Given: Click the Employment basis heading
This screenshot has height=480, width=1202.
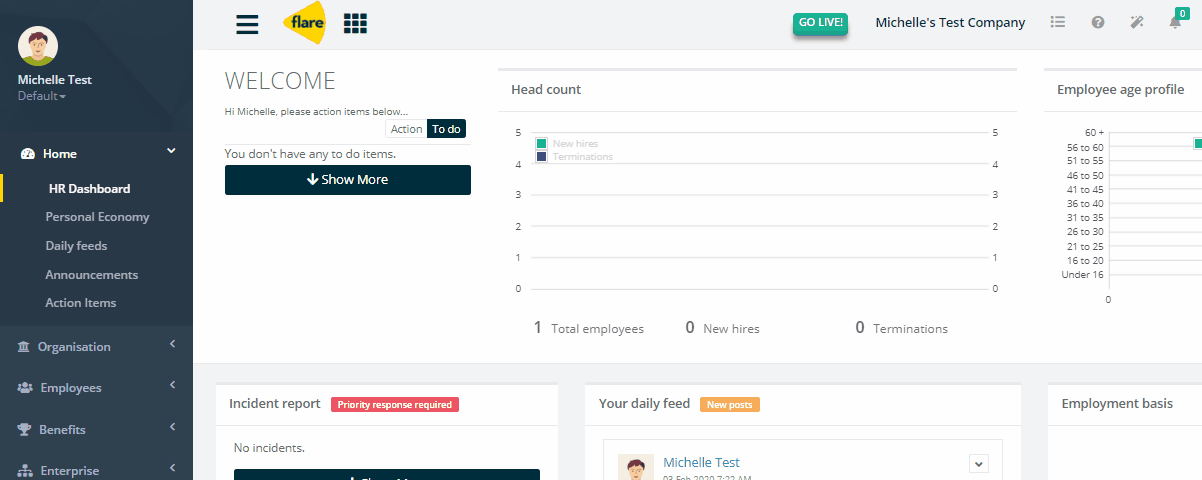Looking at the screenshot, I should tap(1117, 404).
